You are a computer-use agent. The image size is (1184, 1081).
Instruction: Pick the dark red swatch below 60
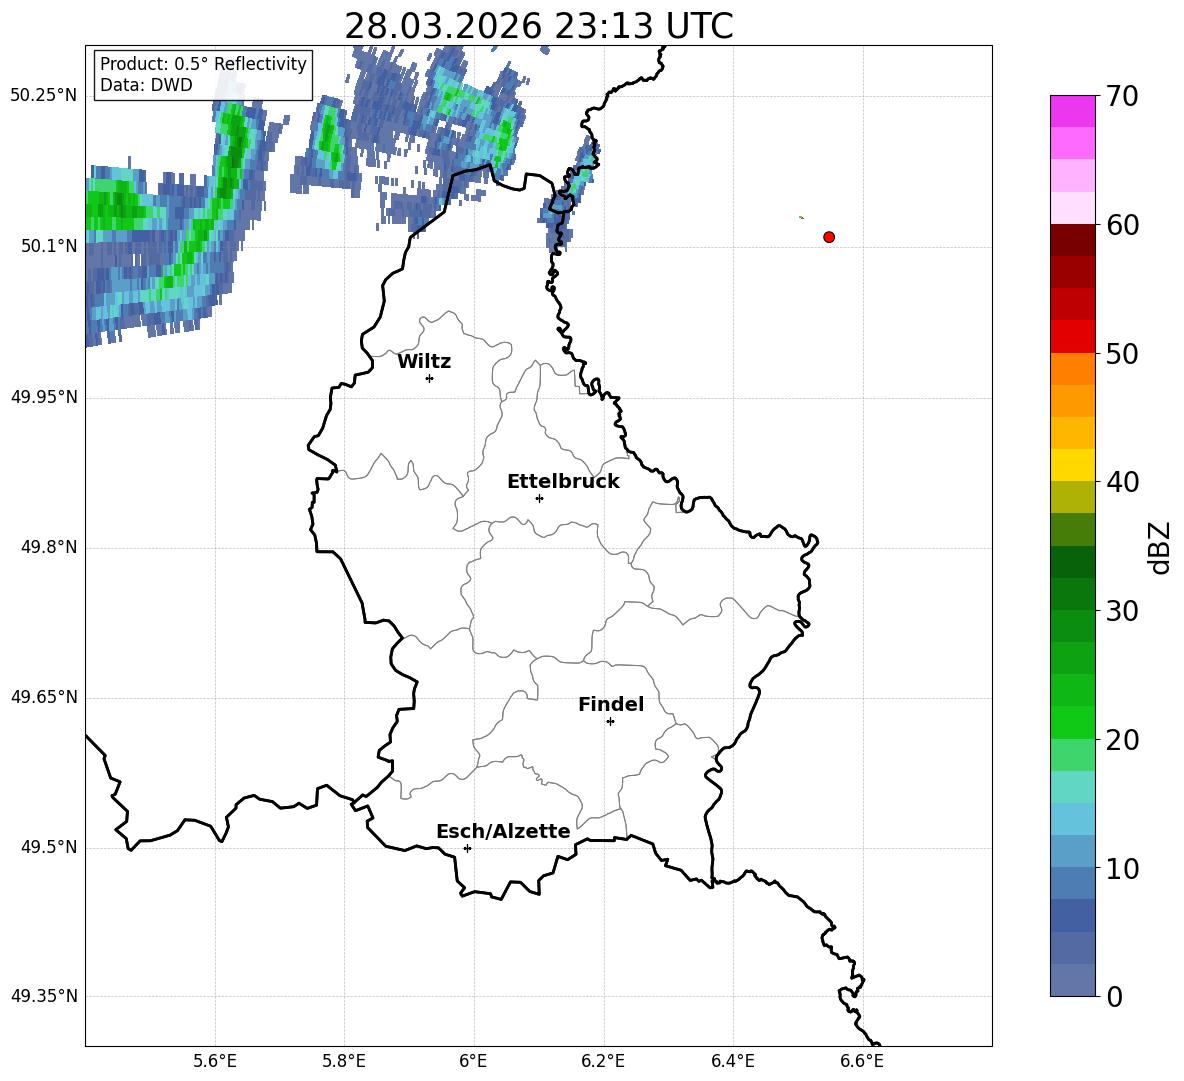(1073, 240)
